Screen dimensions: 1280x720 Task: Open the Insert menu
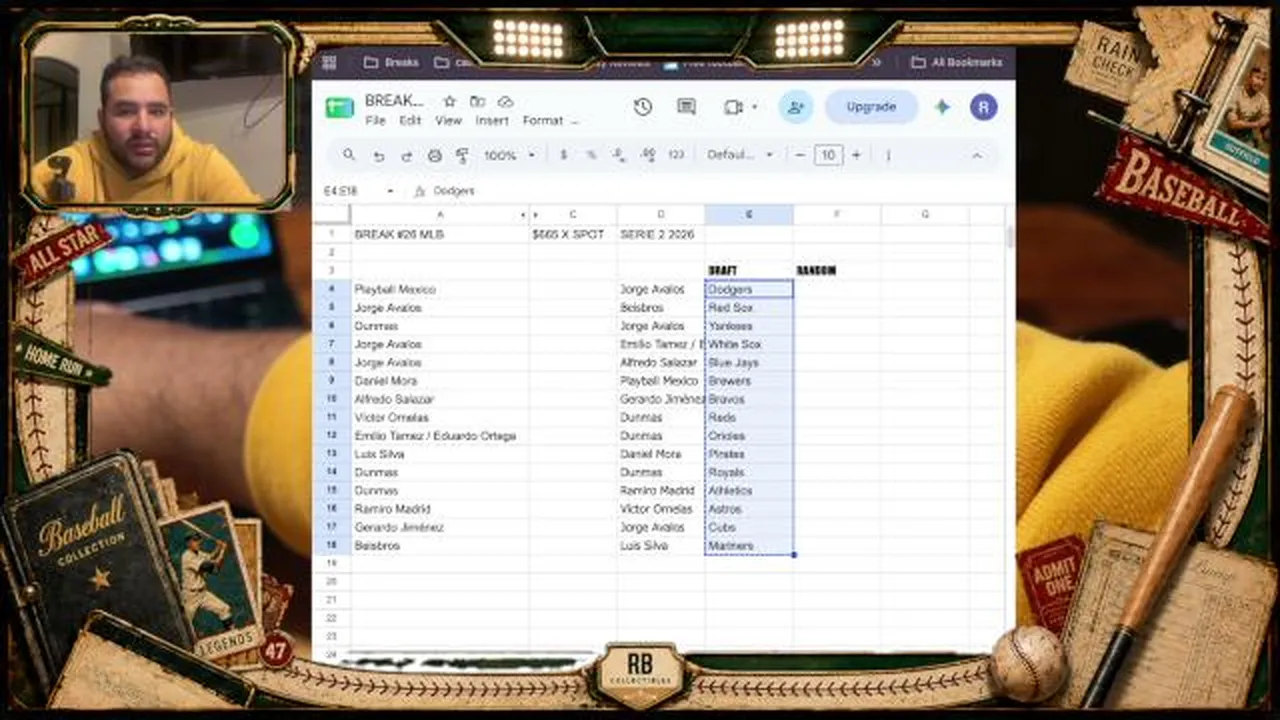coord(492,121)
